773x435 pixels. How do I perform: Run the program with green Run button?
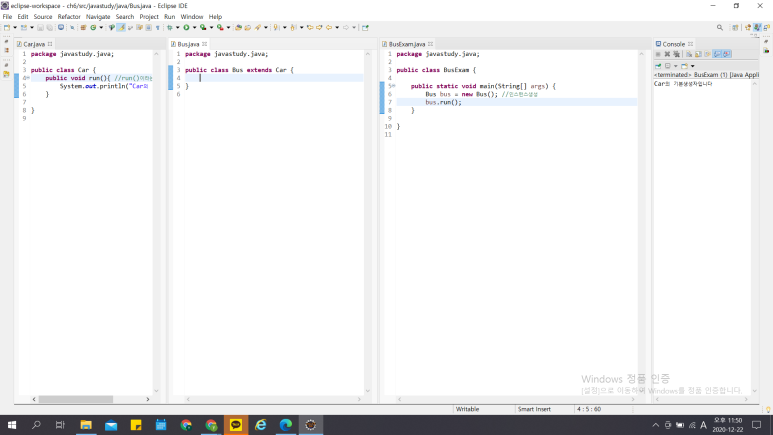tap(186, 28)
